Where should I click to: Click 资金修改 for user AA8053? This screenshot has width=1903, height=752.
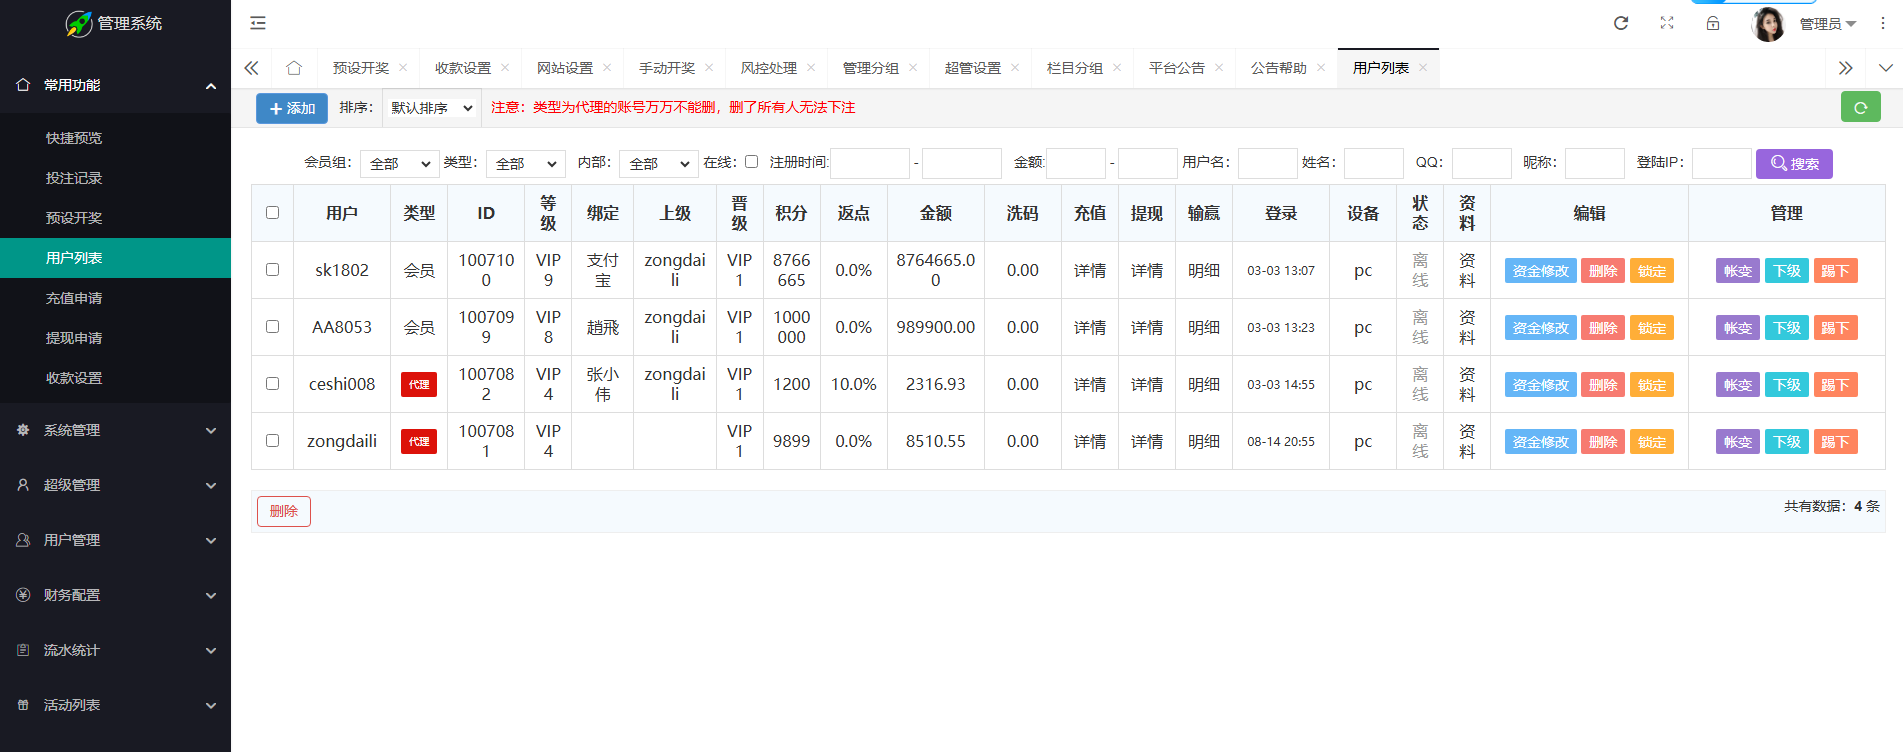(x=1540, y=328)
